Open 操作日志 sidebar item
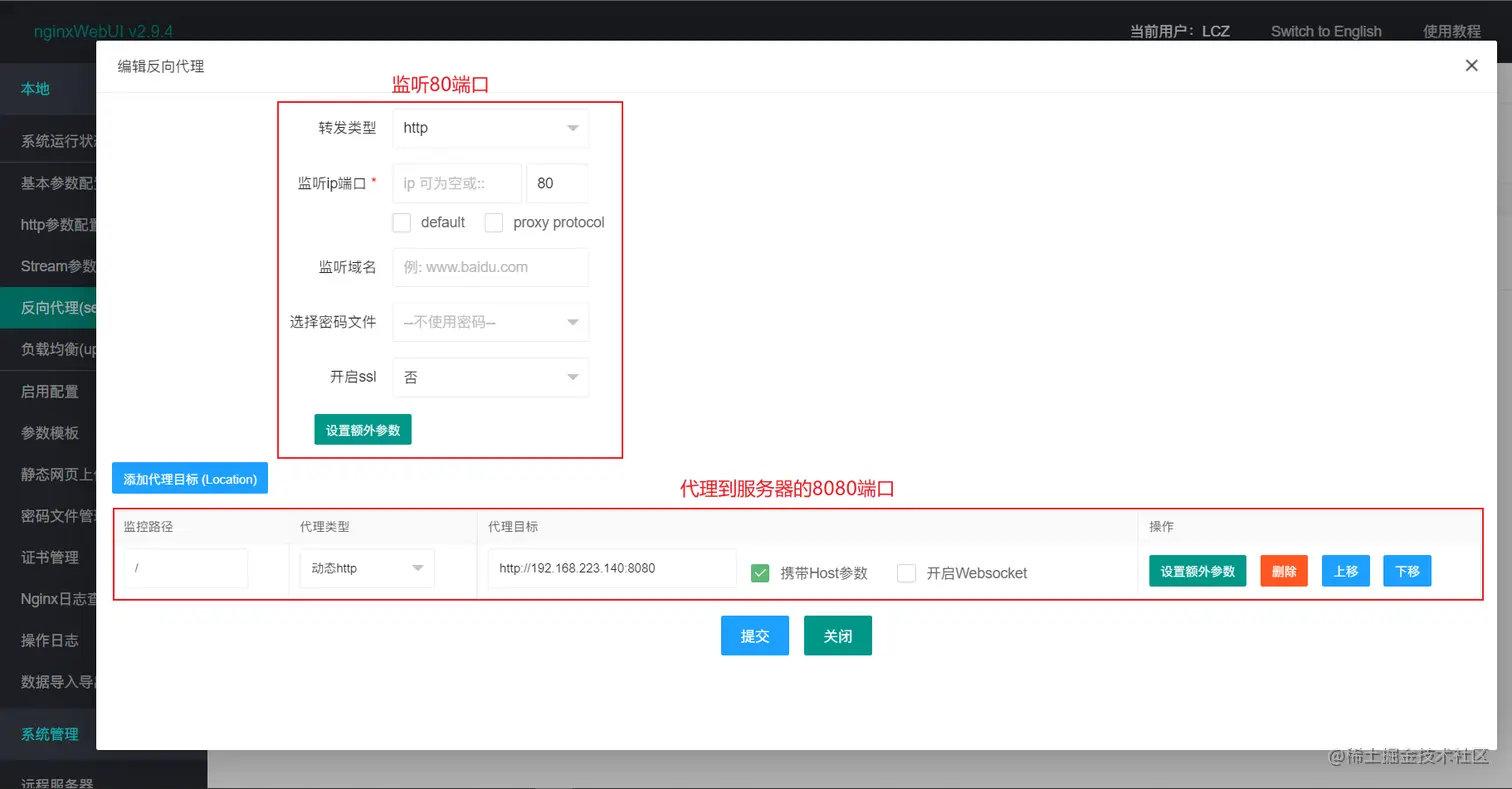This screenshot has width=1512, height=789. (48, 640)
